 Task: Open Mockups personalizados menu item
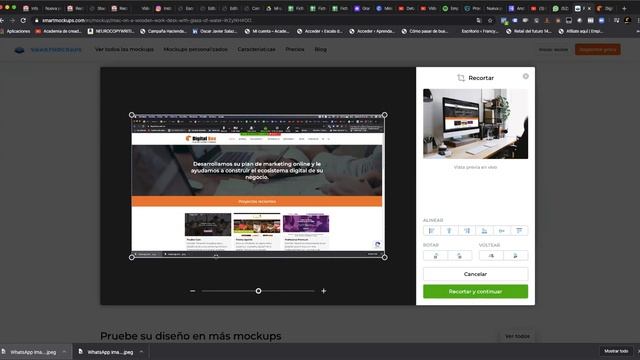(196, 49)
